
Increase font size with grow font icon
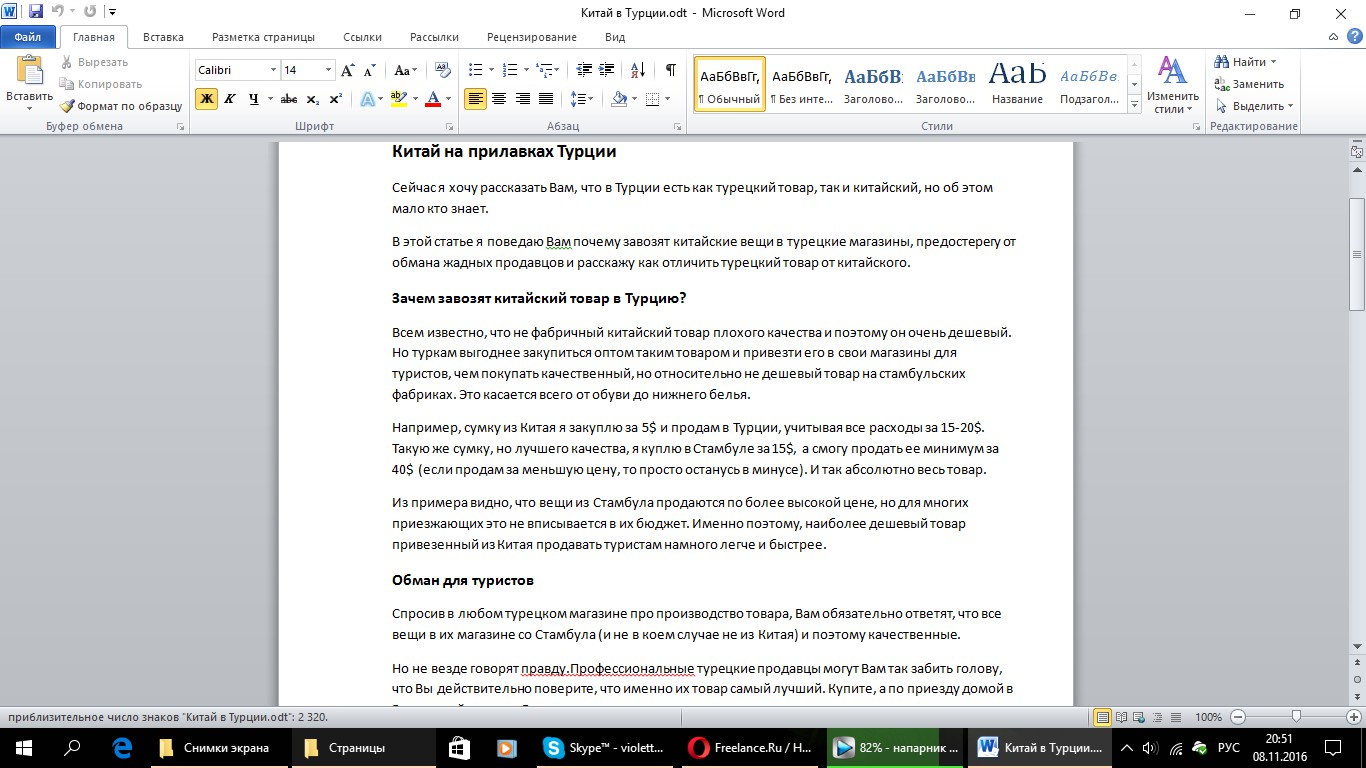(348, 70)
